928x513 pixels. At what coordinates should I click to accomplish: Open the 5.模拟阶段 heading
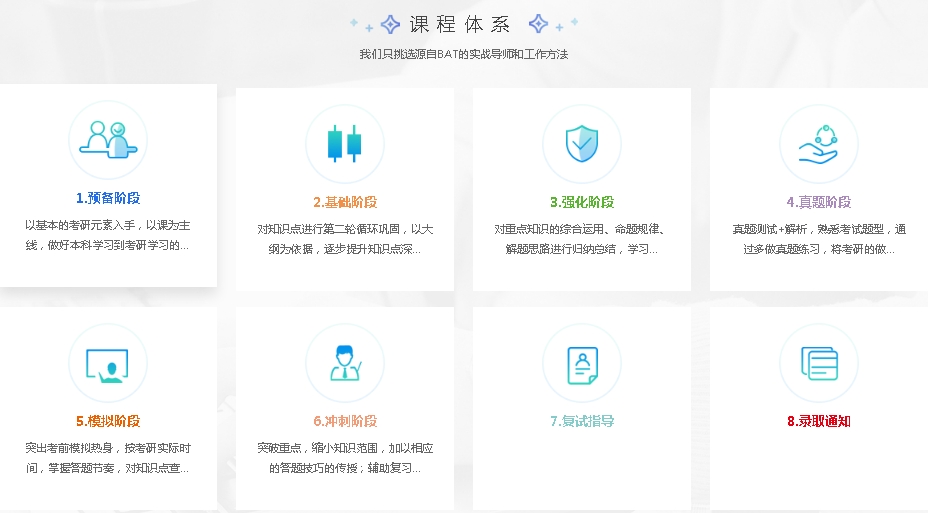tap(108, 421)
